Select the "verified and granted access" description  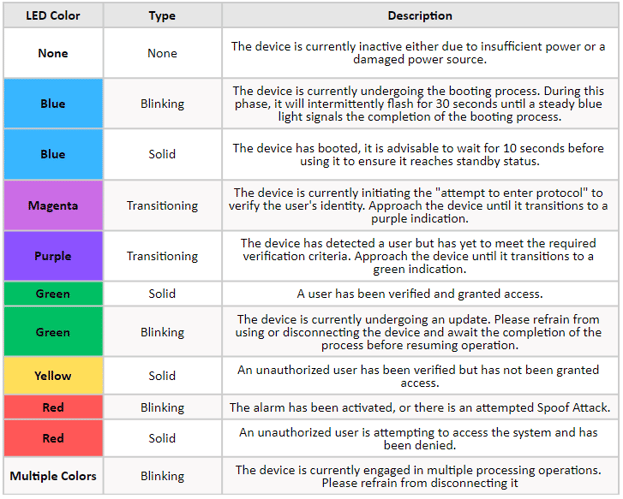tap(419, 294)
